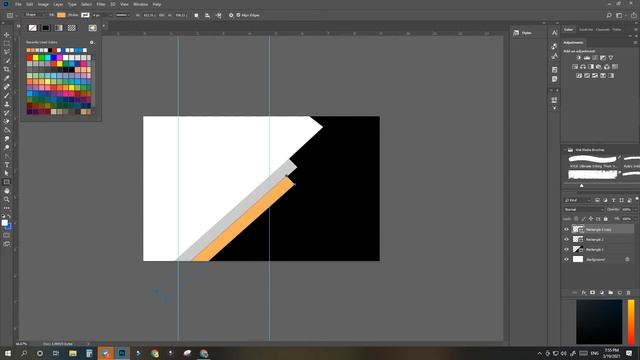Select the Rectangular Marquee tool
Screen dimensions: 640x360
coord(7,43)
